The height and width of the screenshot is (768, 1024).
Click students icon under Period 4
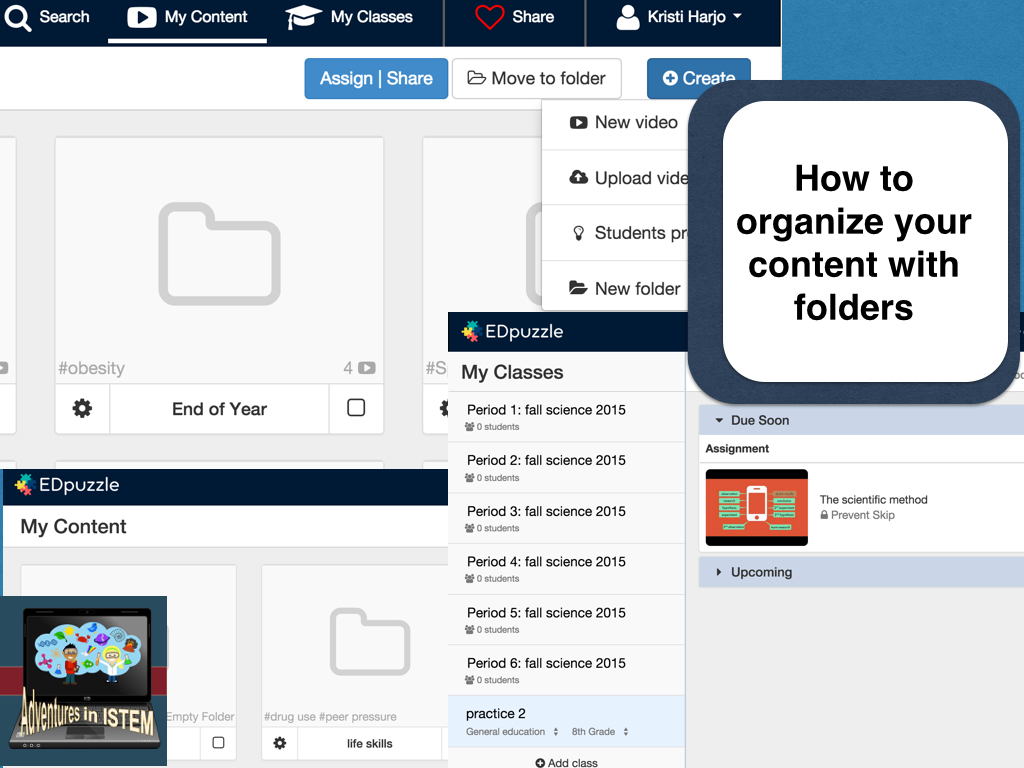470,579
